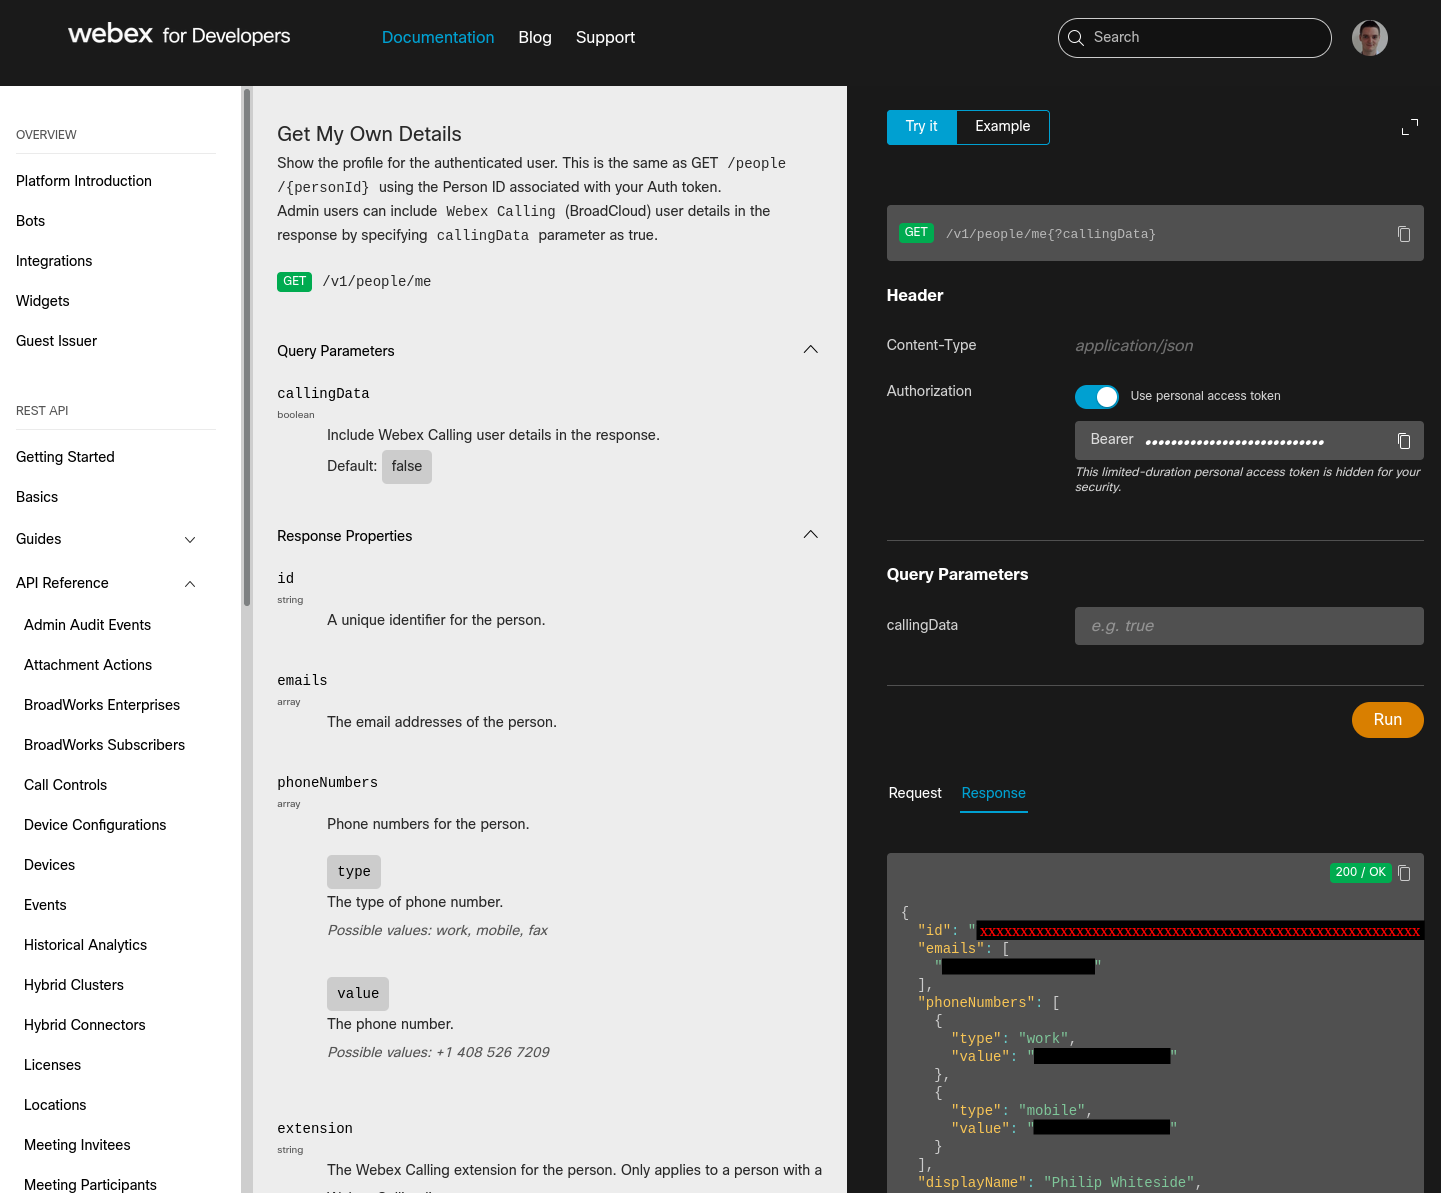Switch to the Example tab
Image resolution: width=1441 pixels, height=1193 pixels.
tap(1003, 127)
